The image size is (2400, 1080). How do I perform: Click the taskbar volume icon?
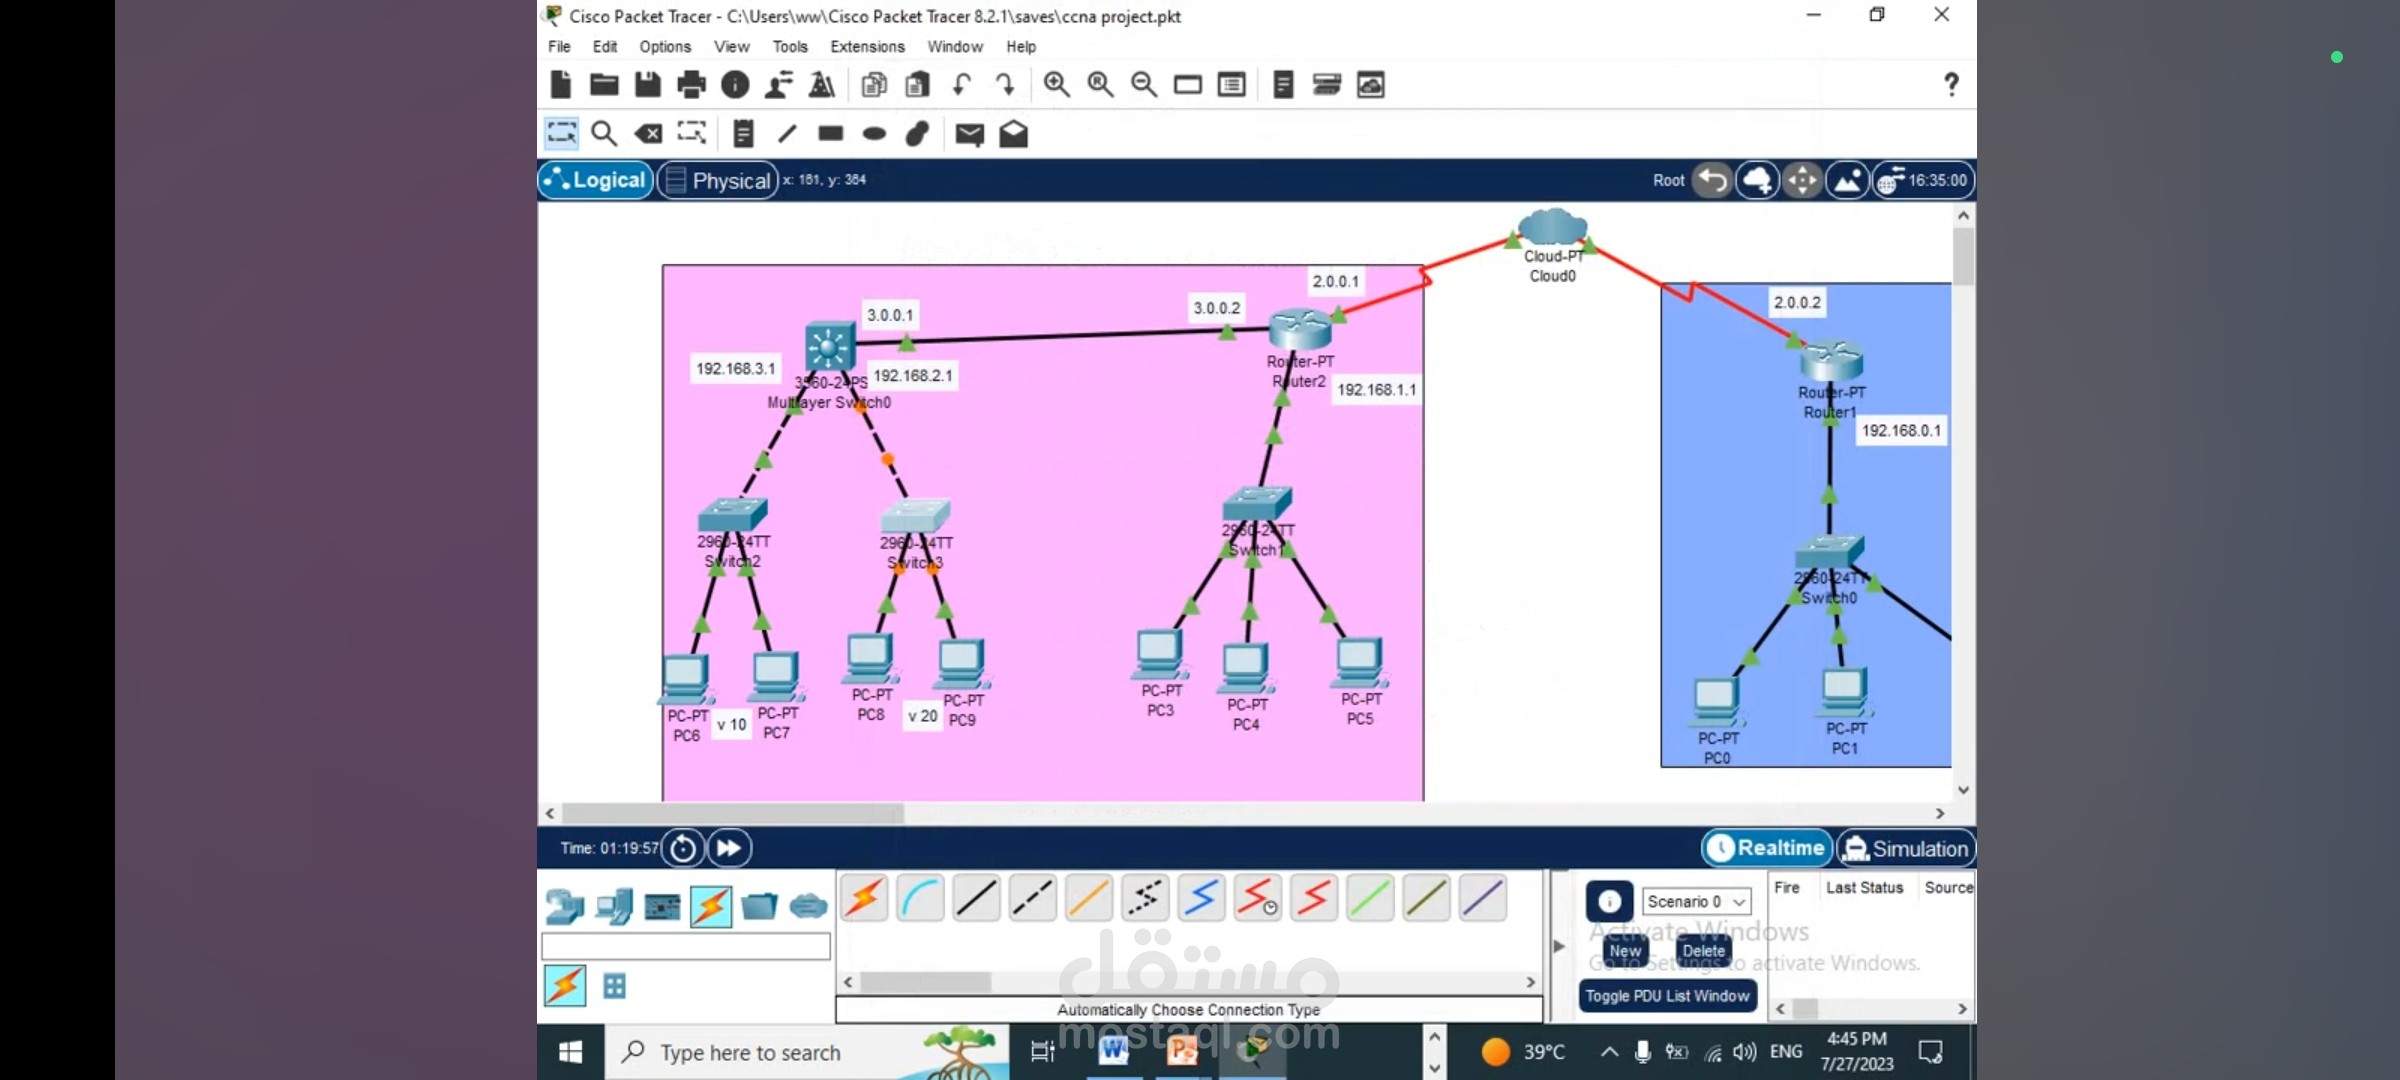[x=1745, y=1052]
